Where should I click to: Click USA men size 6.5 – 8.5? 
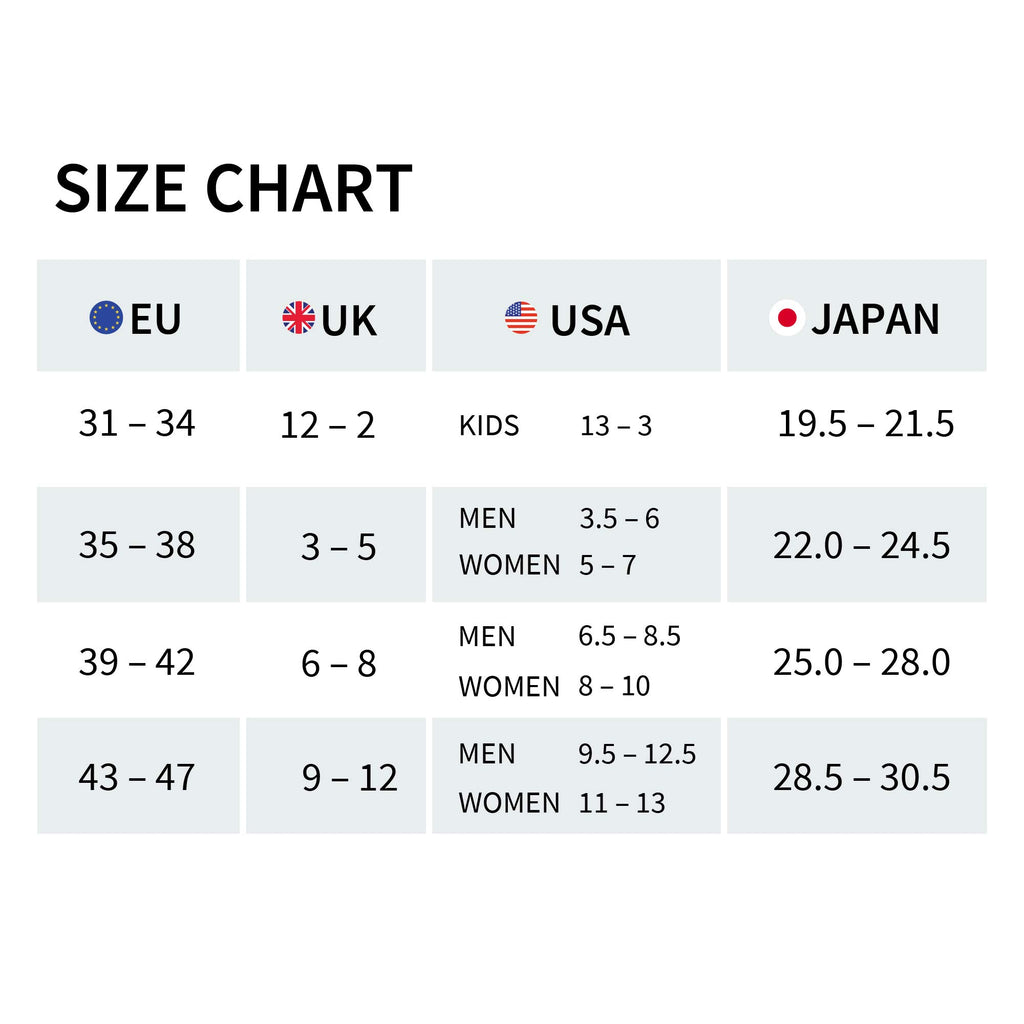[630, 635]
